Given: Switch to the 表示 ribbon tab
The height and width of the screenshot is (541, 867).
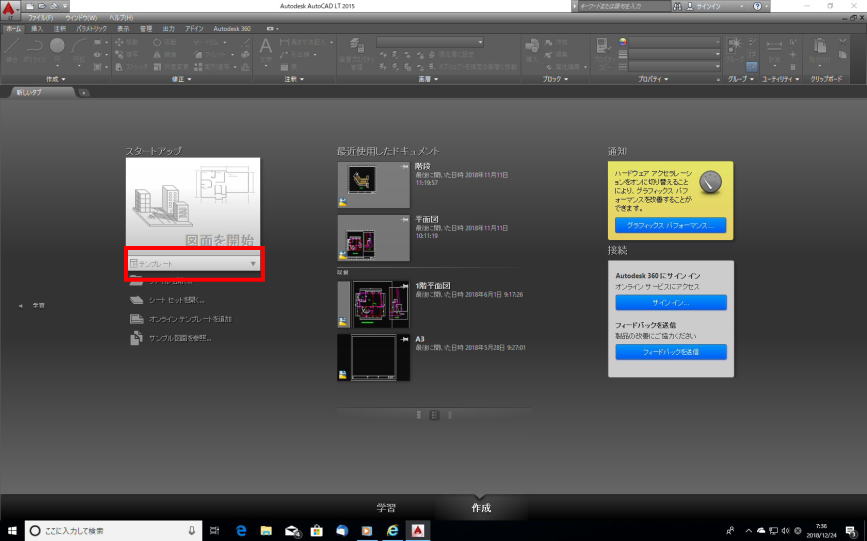Looking at the screenshot, I should (123, 28).
